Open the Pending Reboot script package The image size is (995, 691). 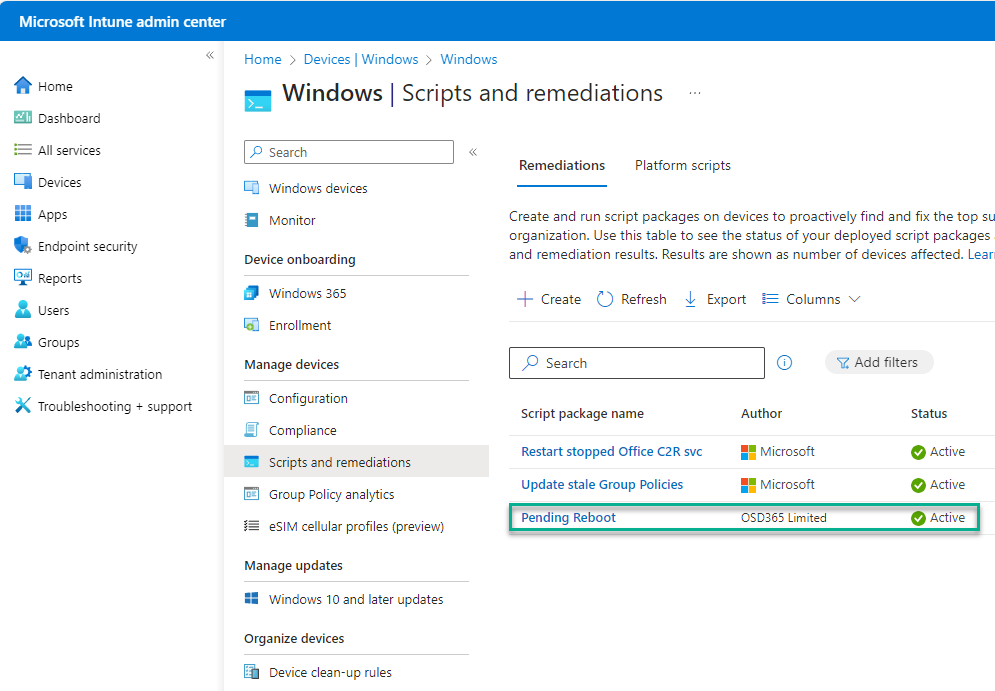coord(569,517)
